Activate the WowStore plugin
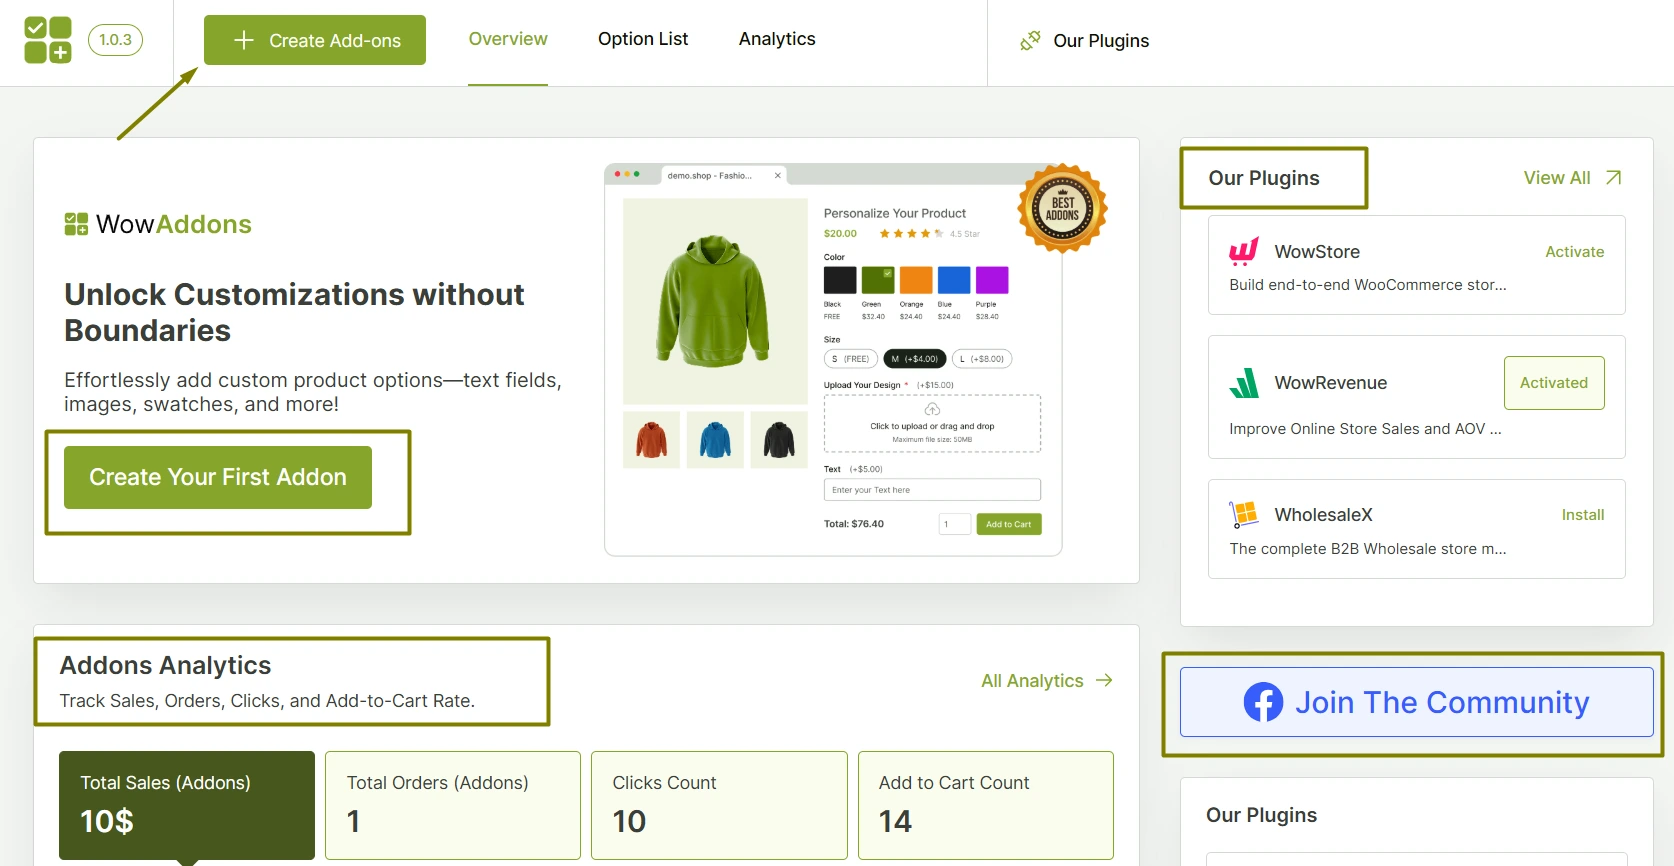Image resolution: width=1674 pixels, height=866 pixels. point(1574,252)
